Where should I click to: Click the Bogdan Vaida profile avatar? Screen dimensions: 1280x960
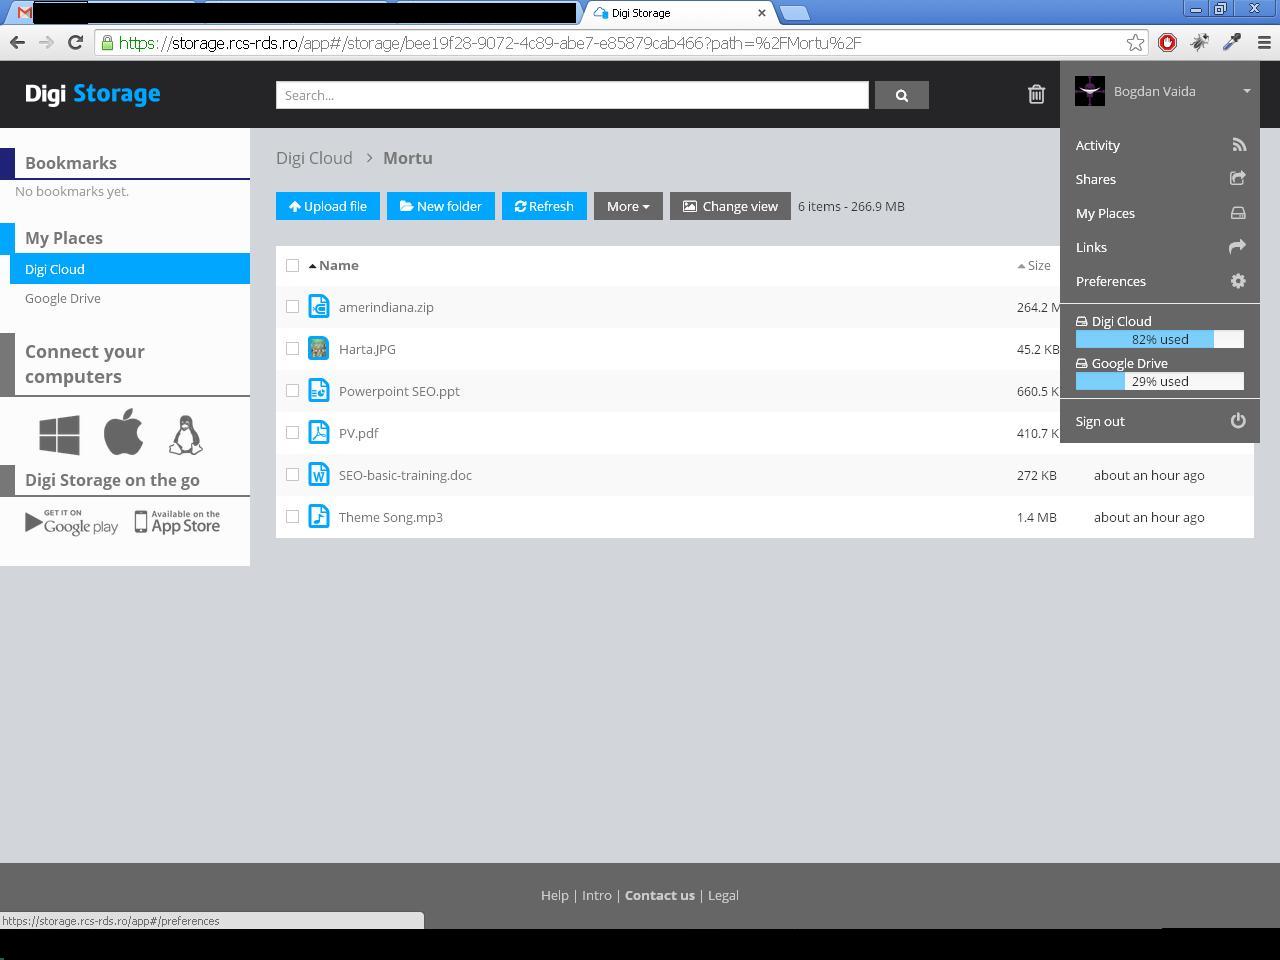click(x=1090, y=91)
